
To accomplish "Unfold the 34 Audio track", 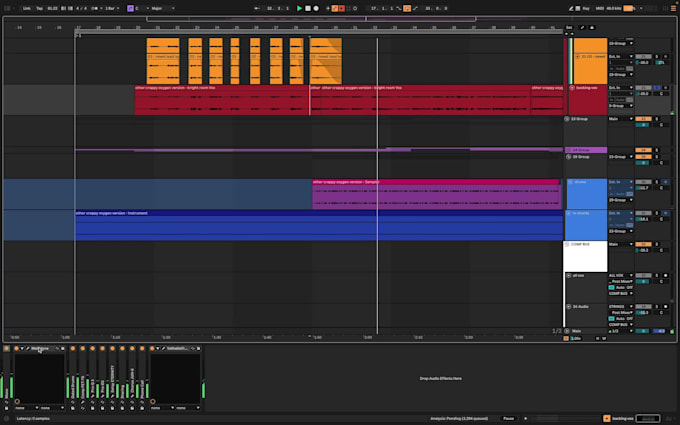I will coord(569,307).
